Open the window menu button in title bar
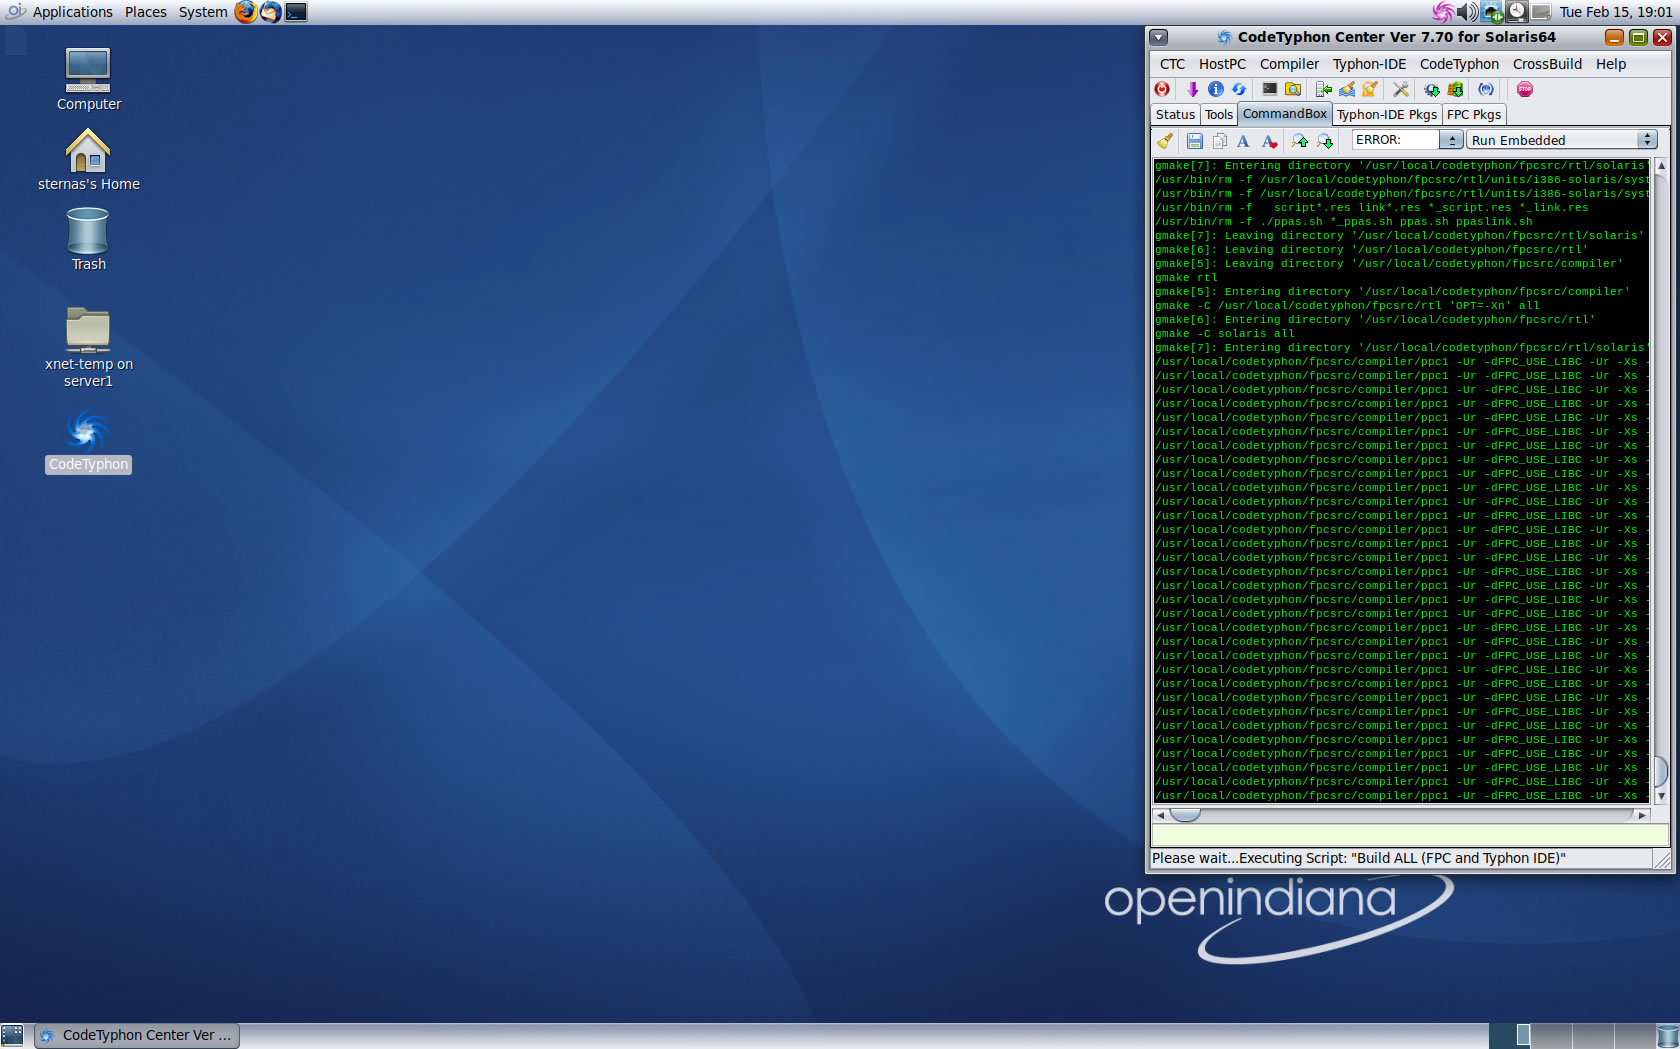This screenshot has width=1680, height=1049. [1159, 37]
